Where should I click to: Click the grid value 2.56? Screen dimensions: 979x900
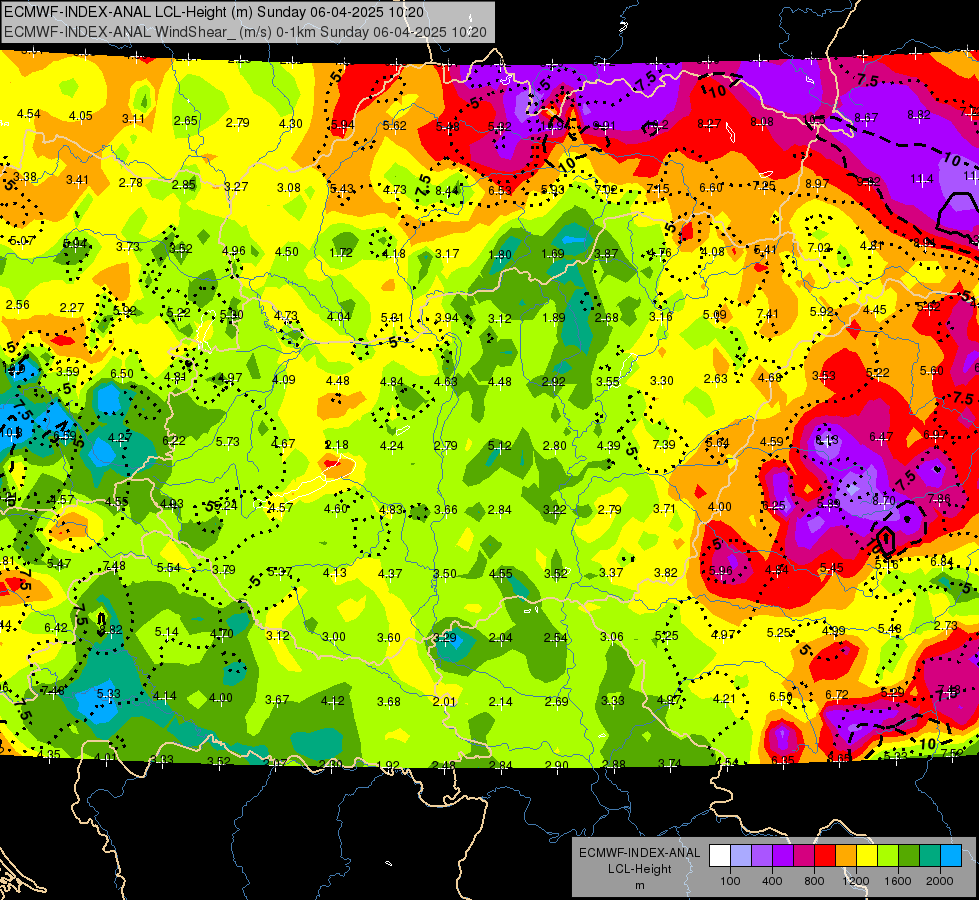[x=17, y=304]
